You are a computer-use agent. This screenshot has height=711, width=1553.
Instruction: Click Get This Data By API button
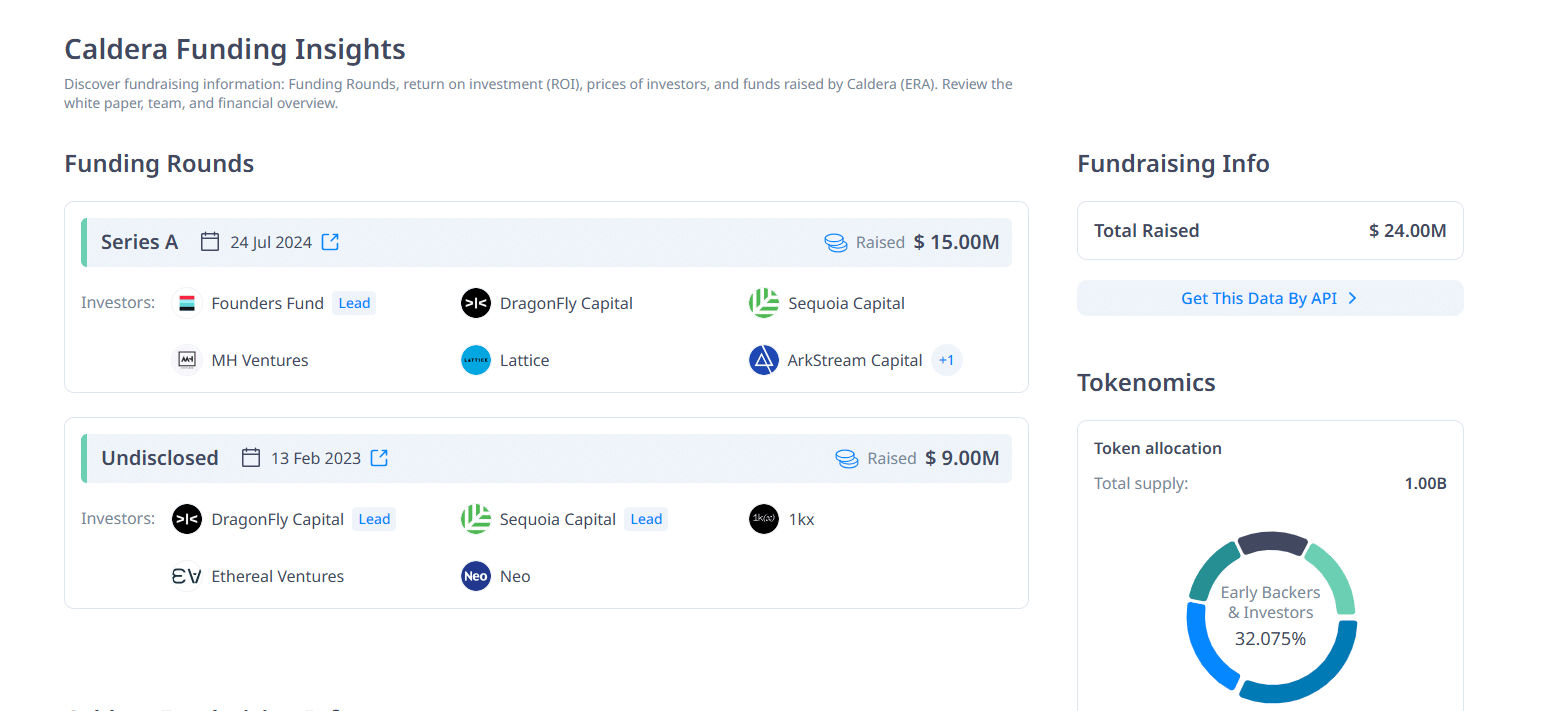click(1270, 298)
